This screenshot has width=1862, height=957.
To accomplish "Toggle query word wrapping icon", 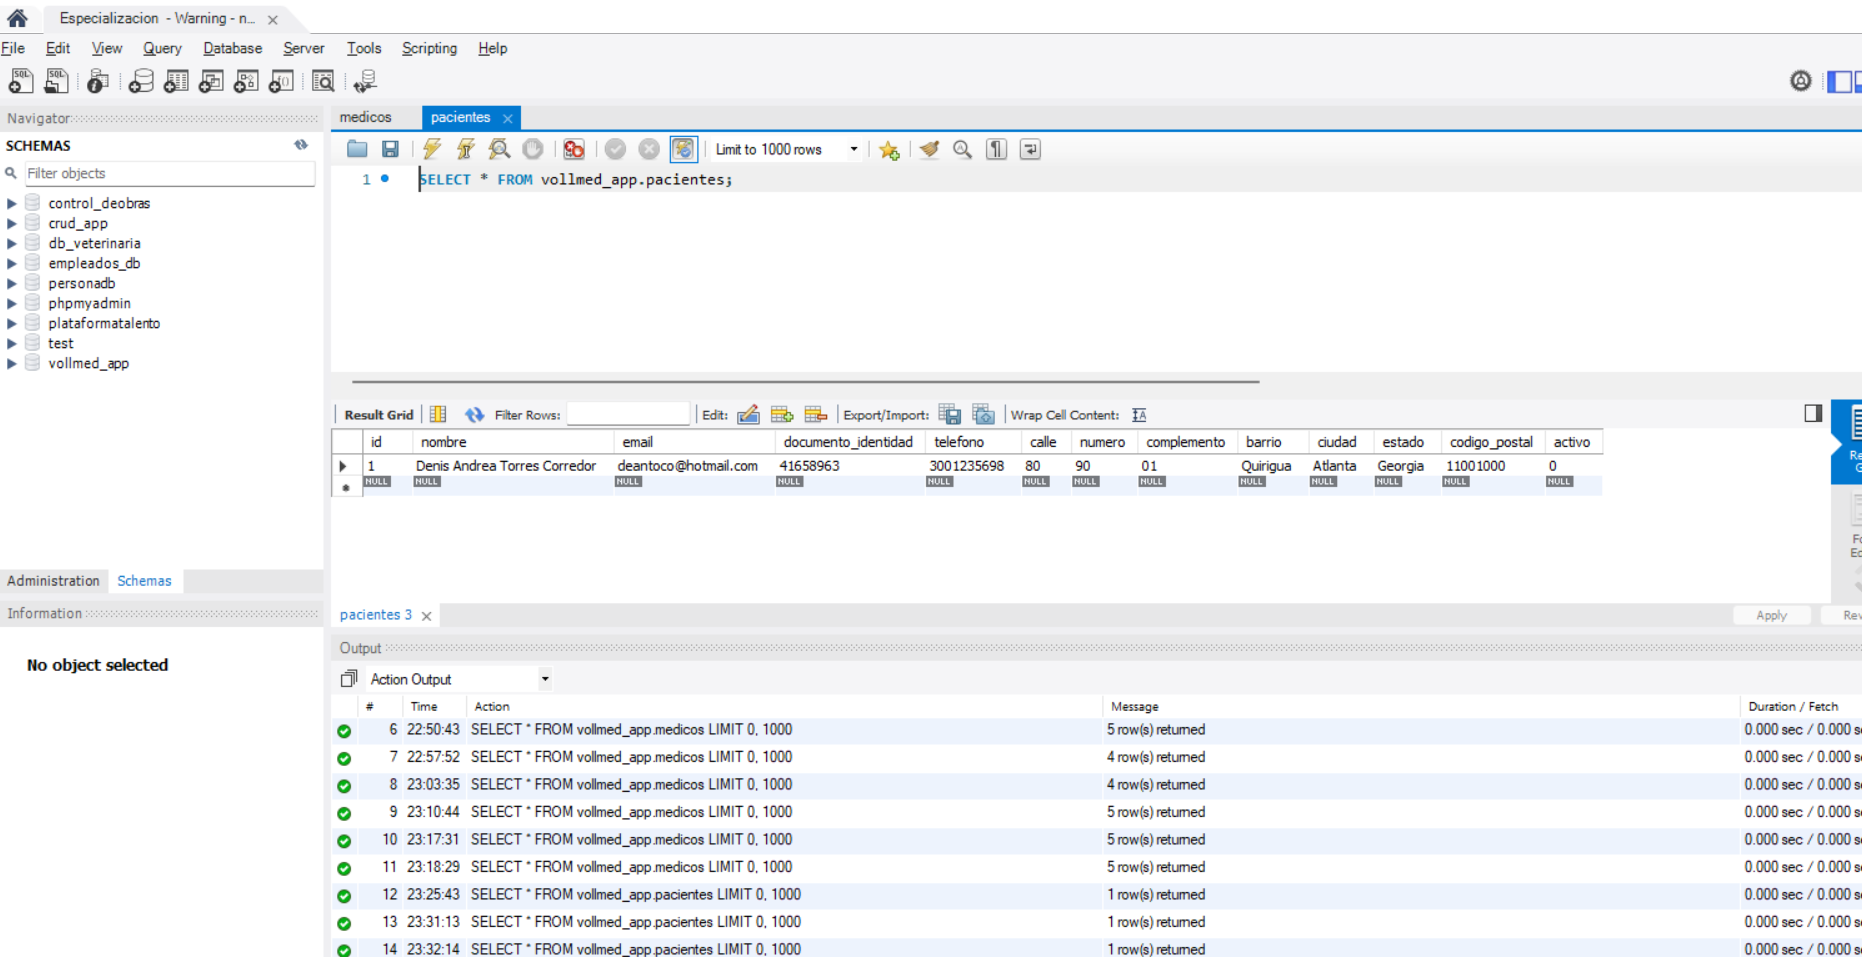I will (1030, 149).
